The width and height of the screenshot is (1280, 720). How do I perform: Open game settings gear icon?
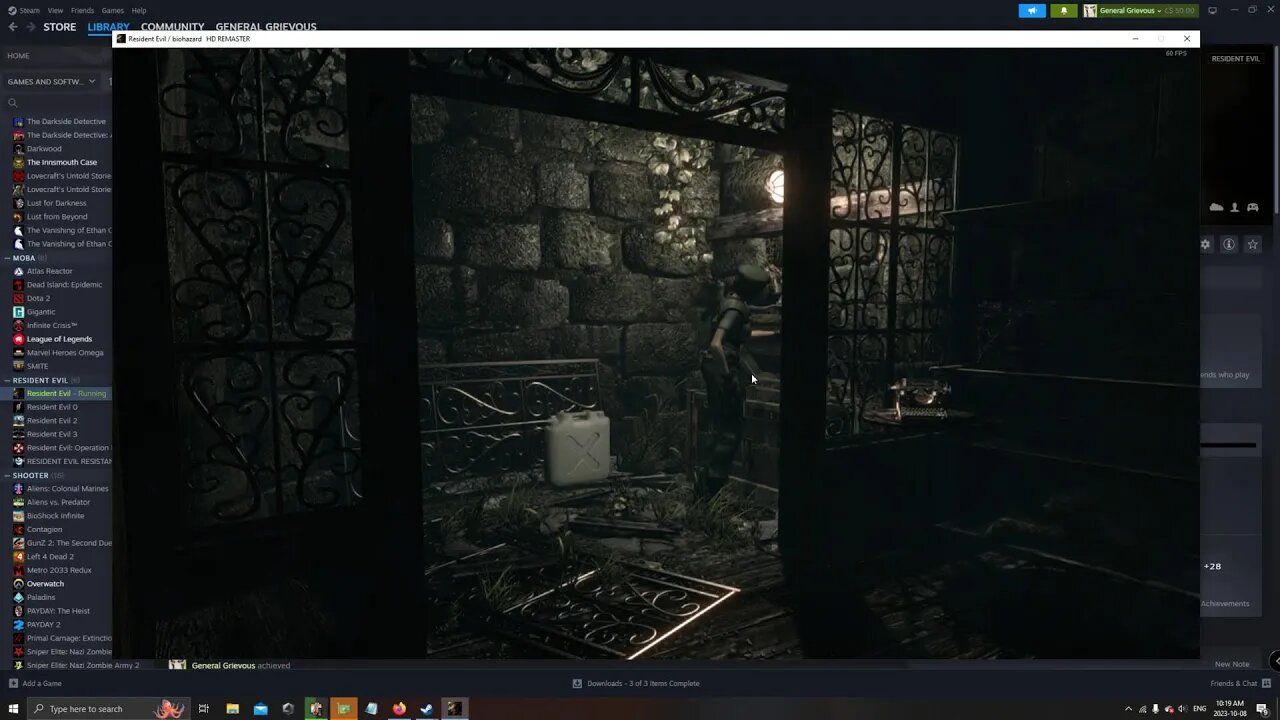click(x=1205, y=244)
